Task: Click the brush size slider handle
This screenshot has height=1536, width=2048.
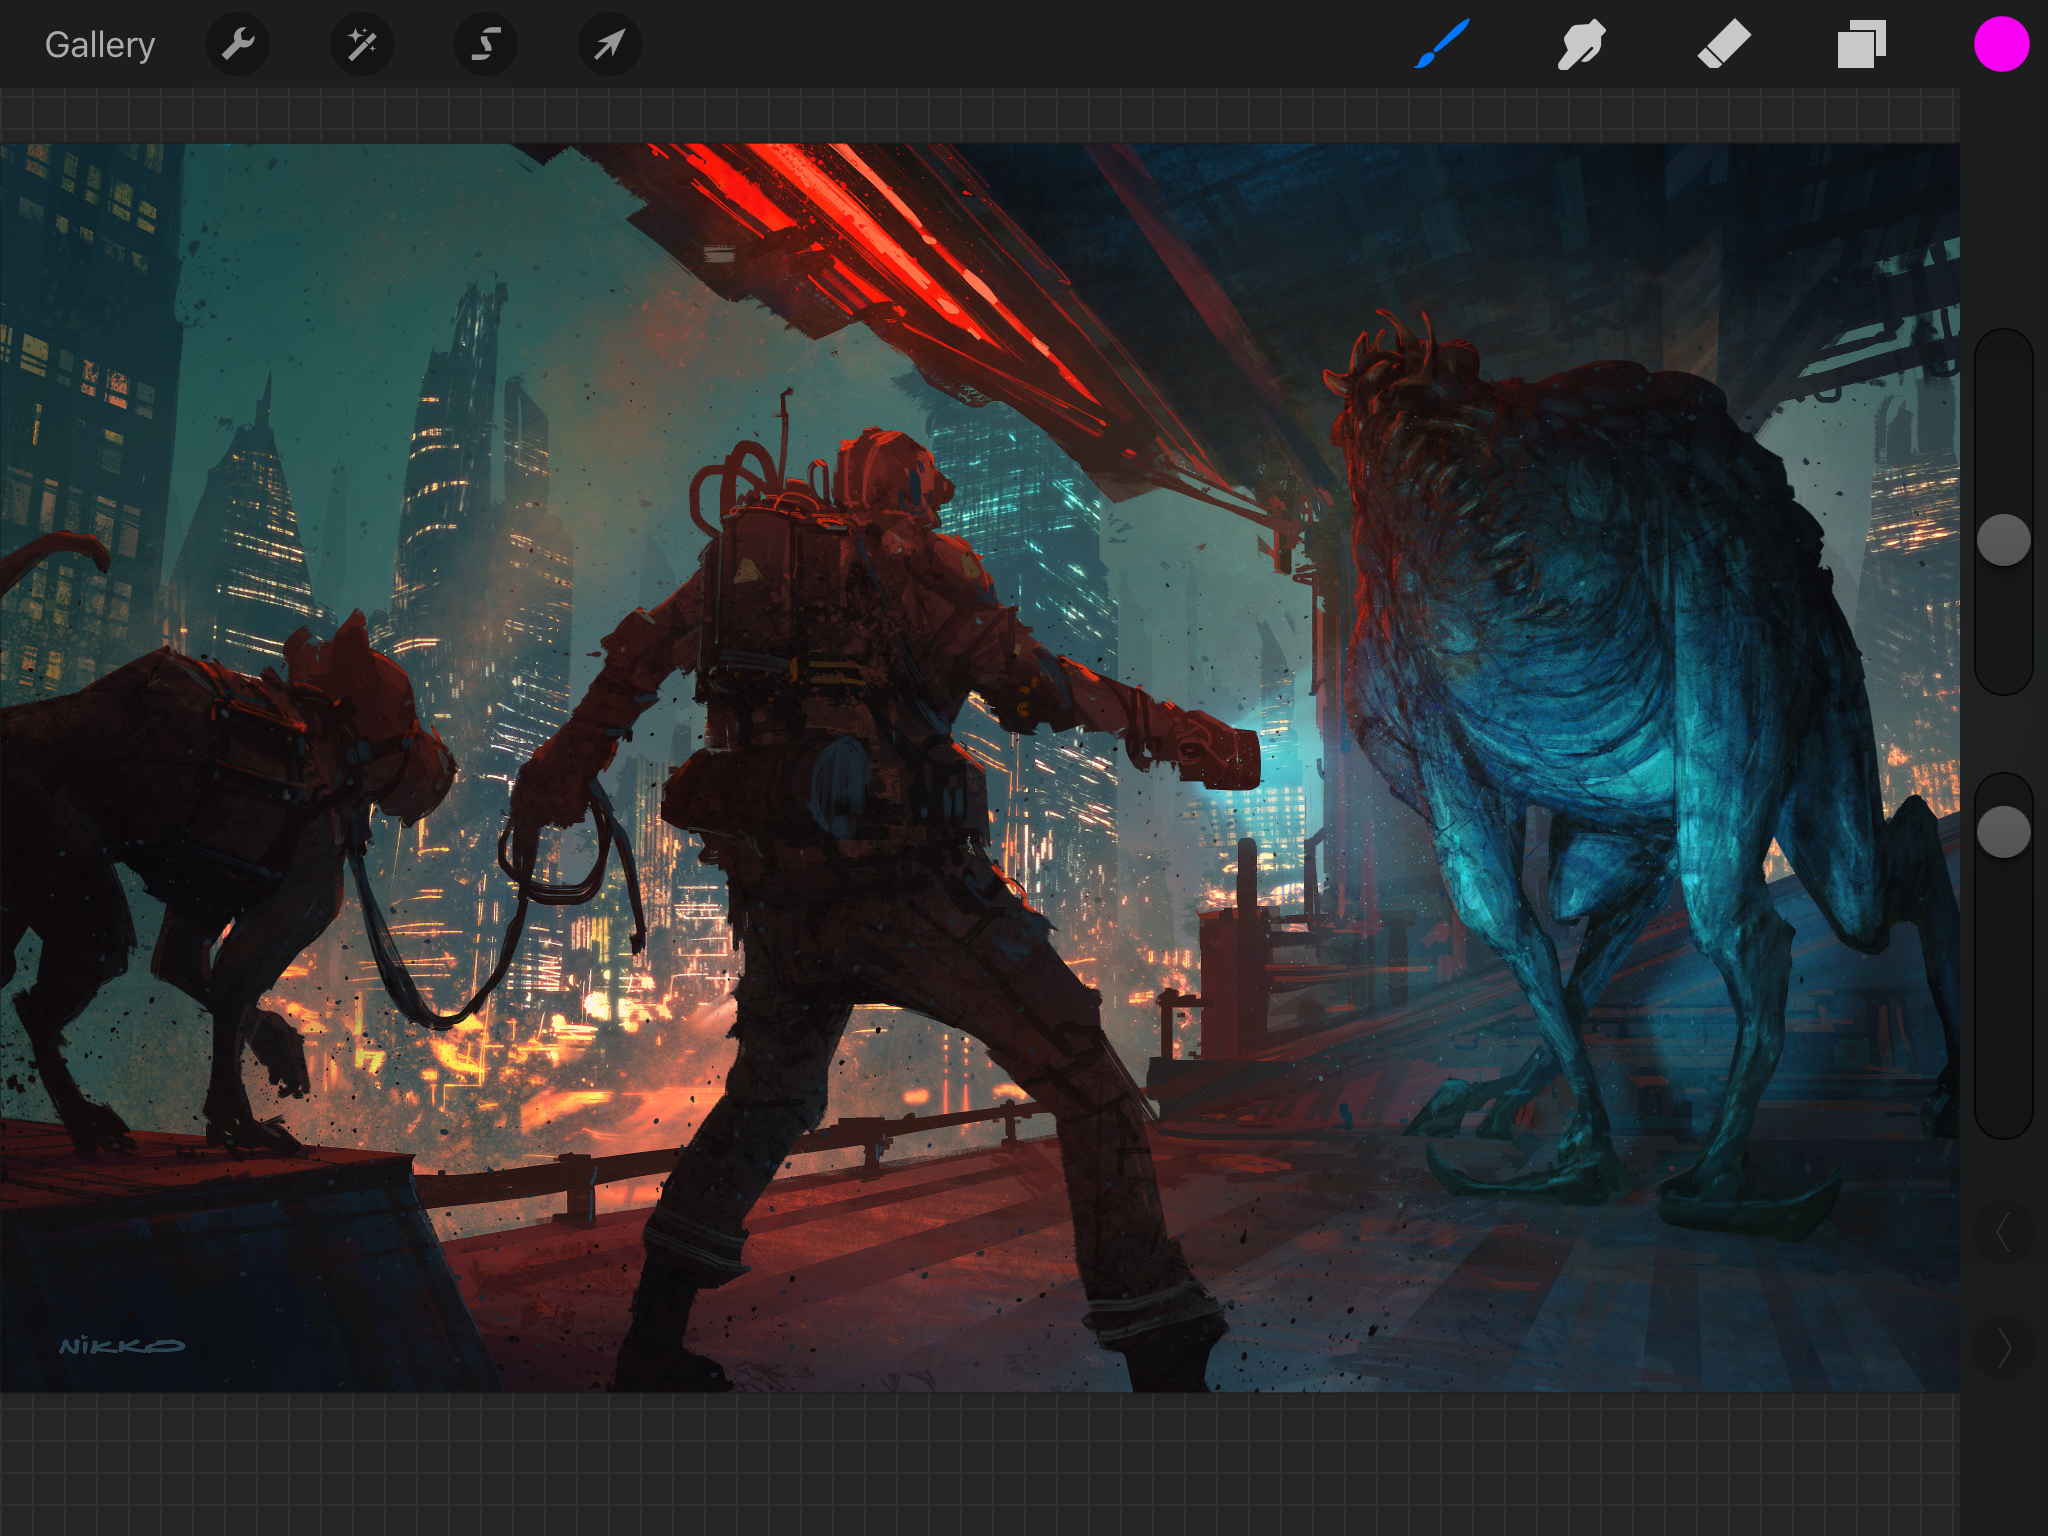Action: point(2003,541)
